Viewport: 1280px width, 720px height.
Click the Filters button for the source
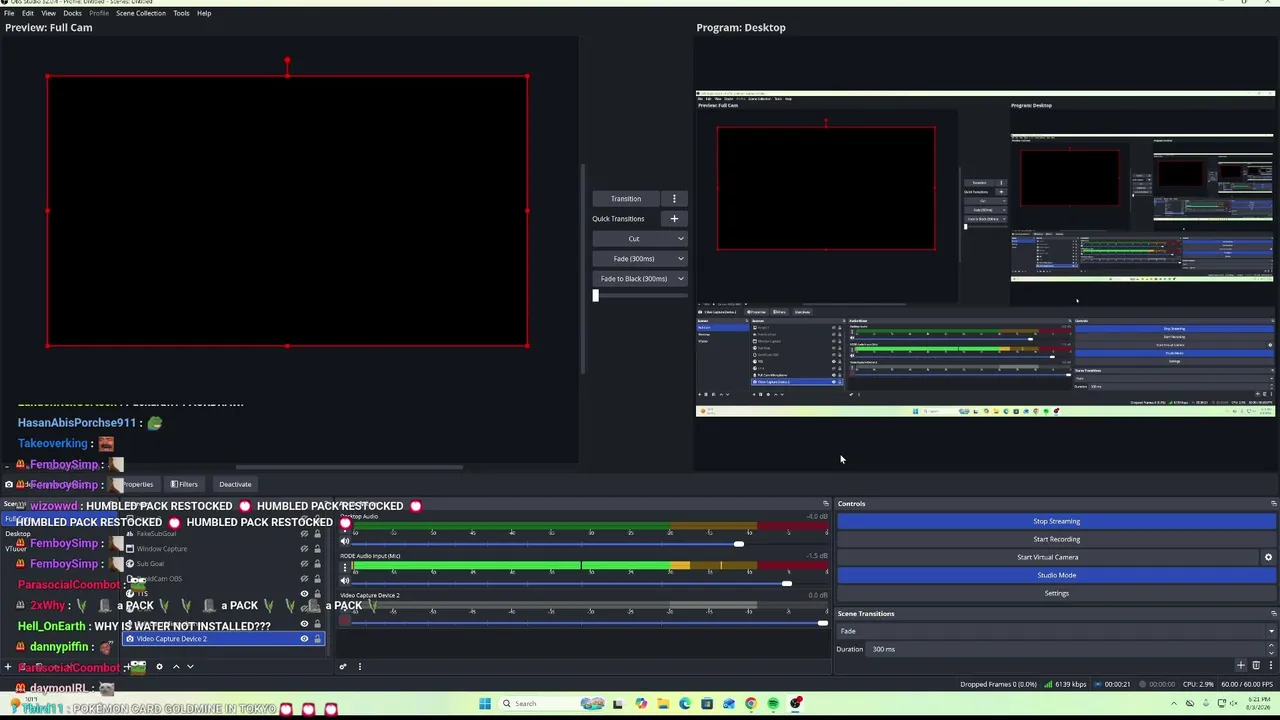[x=183, y=484]
